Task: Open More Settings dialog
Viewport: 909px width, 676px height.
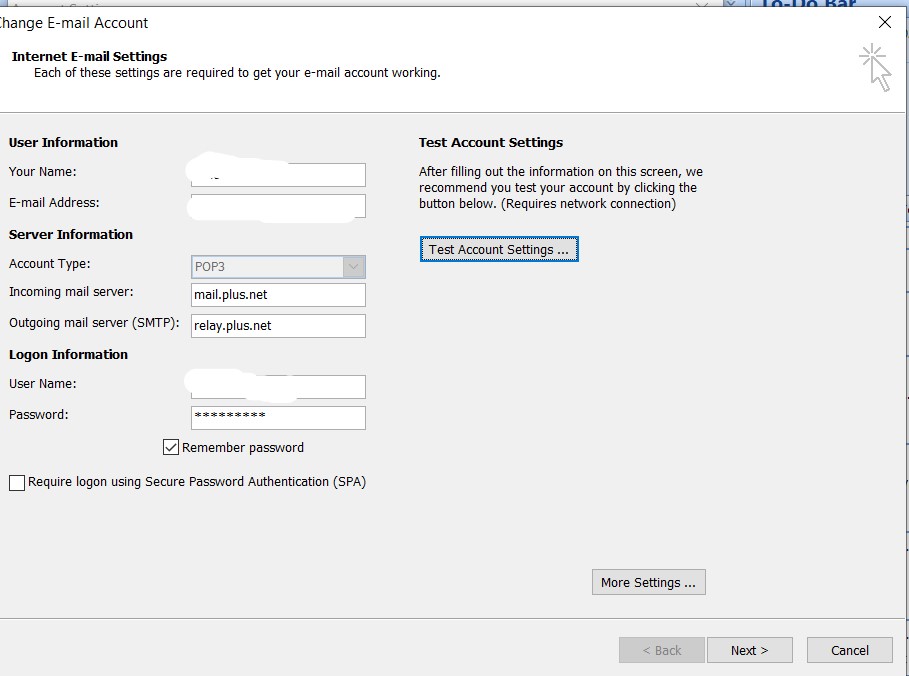Action: tap(648, 582)
